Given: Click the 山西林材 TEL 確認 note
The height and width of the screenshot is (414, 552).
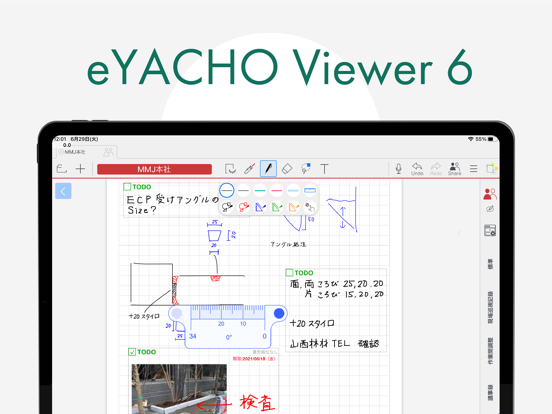Looking at the screenshot, I should point(334,344).
